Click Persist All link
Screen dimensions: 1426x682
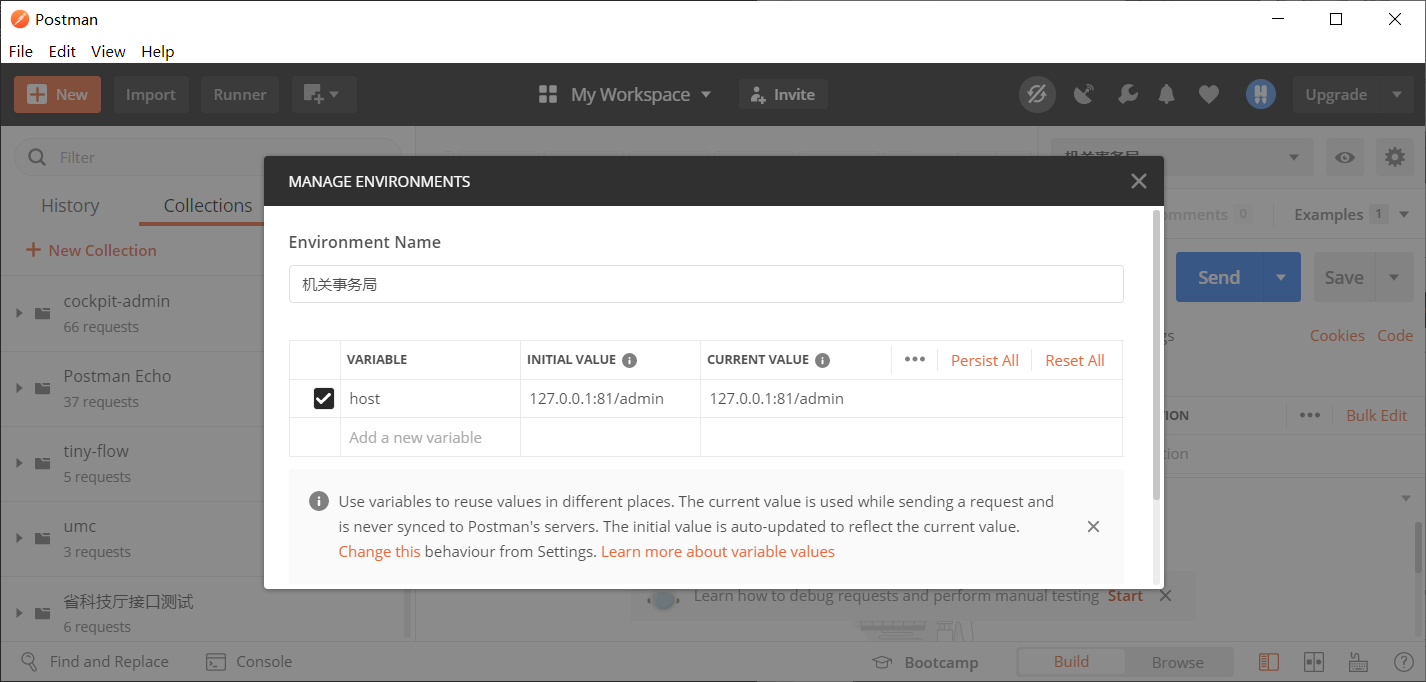(985, 361)
